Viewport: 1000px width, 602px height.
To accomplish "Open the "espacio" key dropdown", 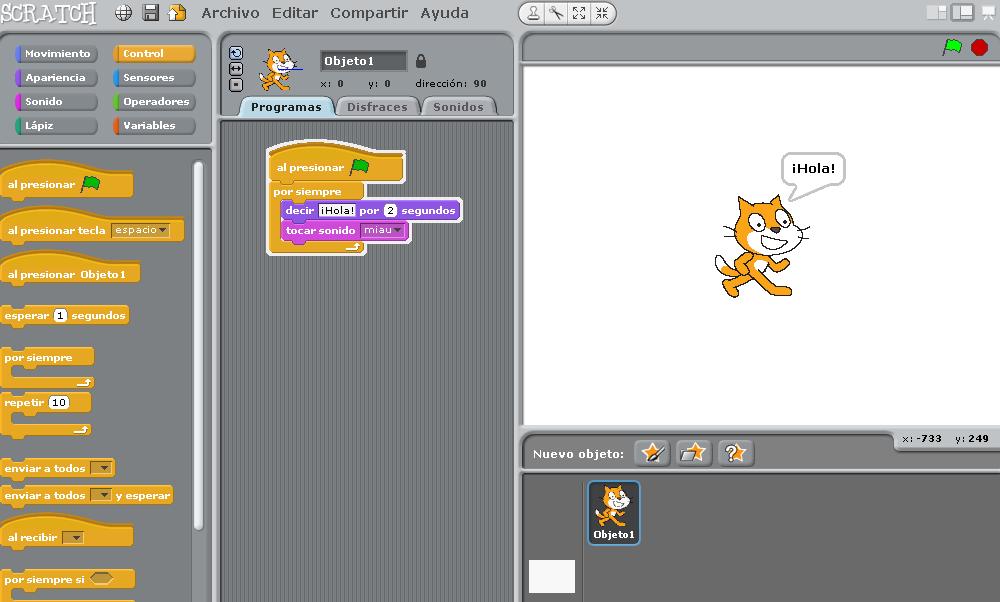I will tap(163, 231).
